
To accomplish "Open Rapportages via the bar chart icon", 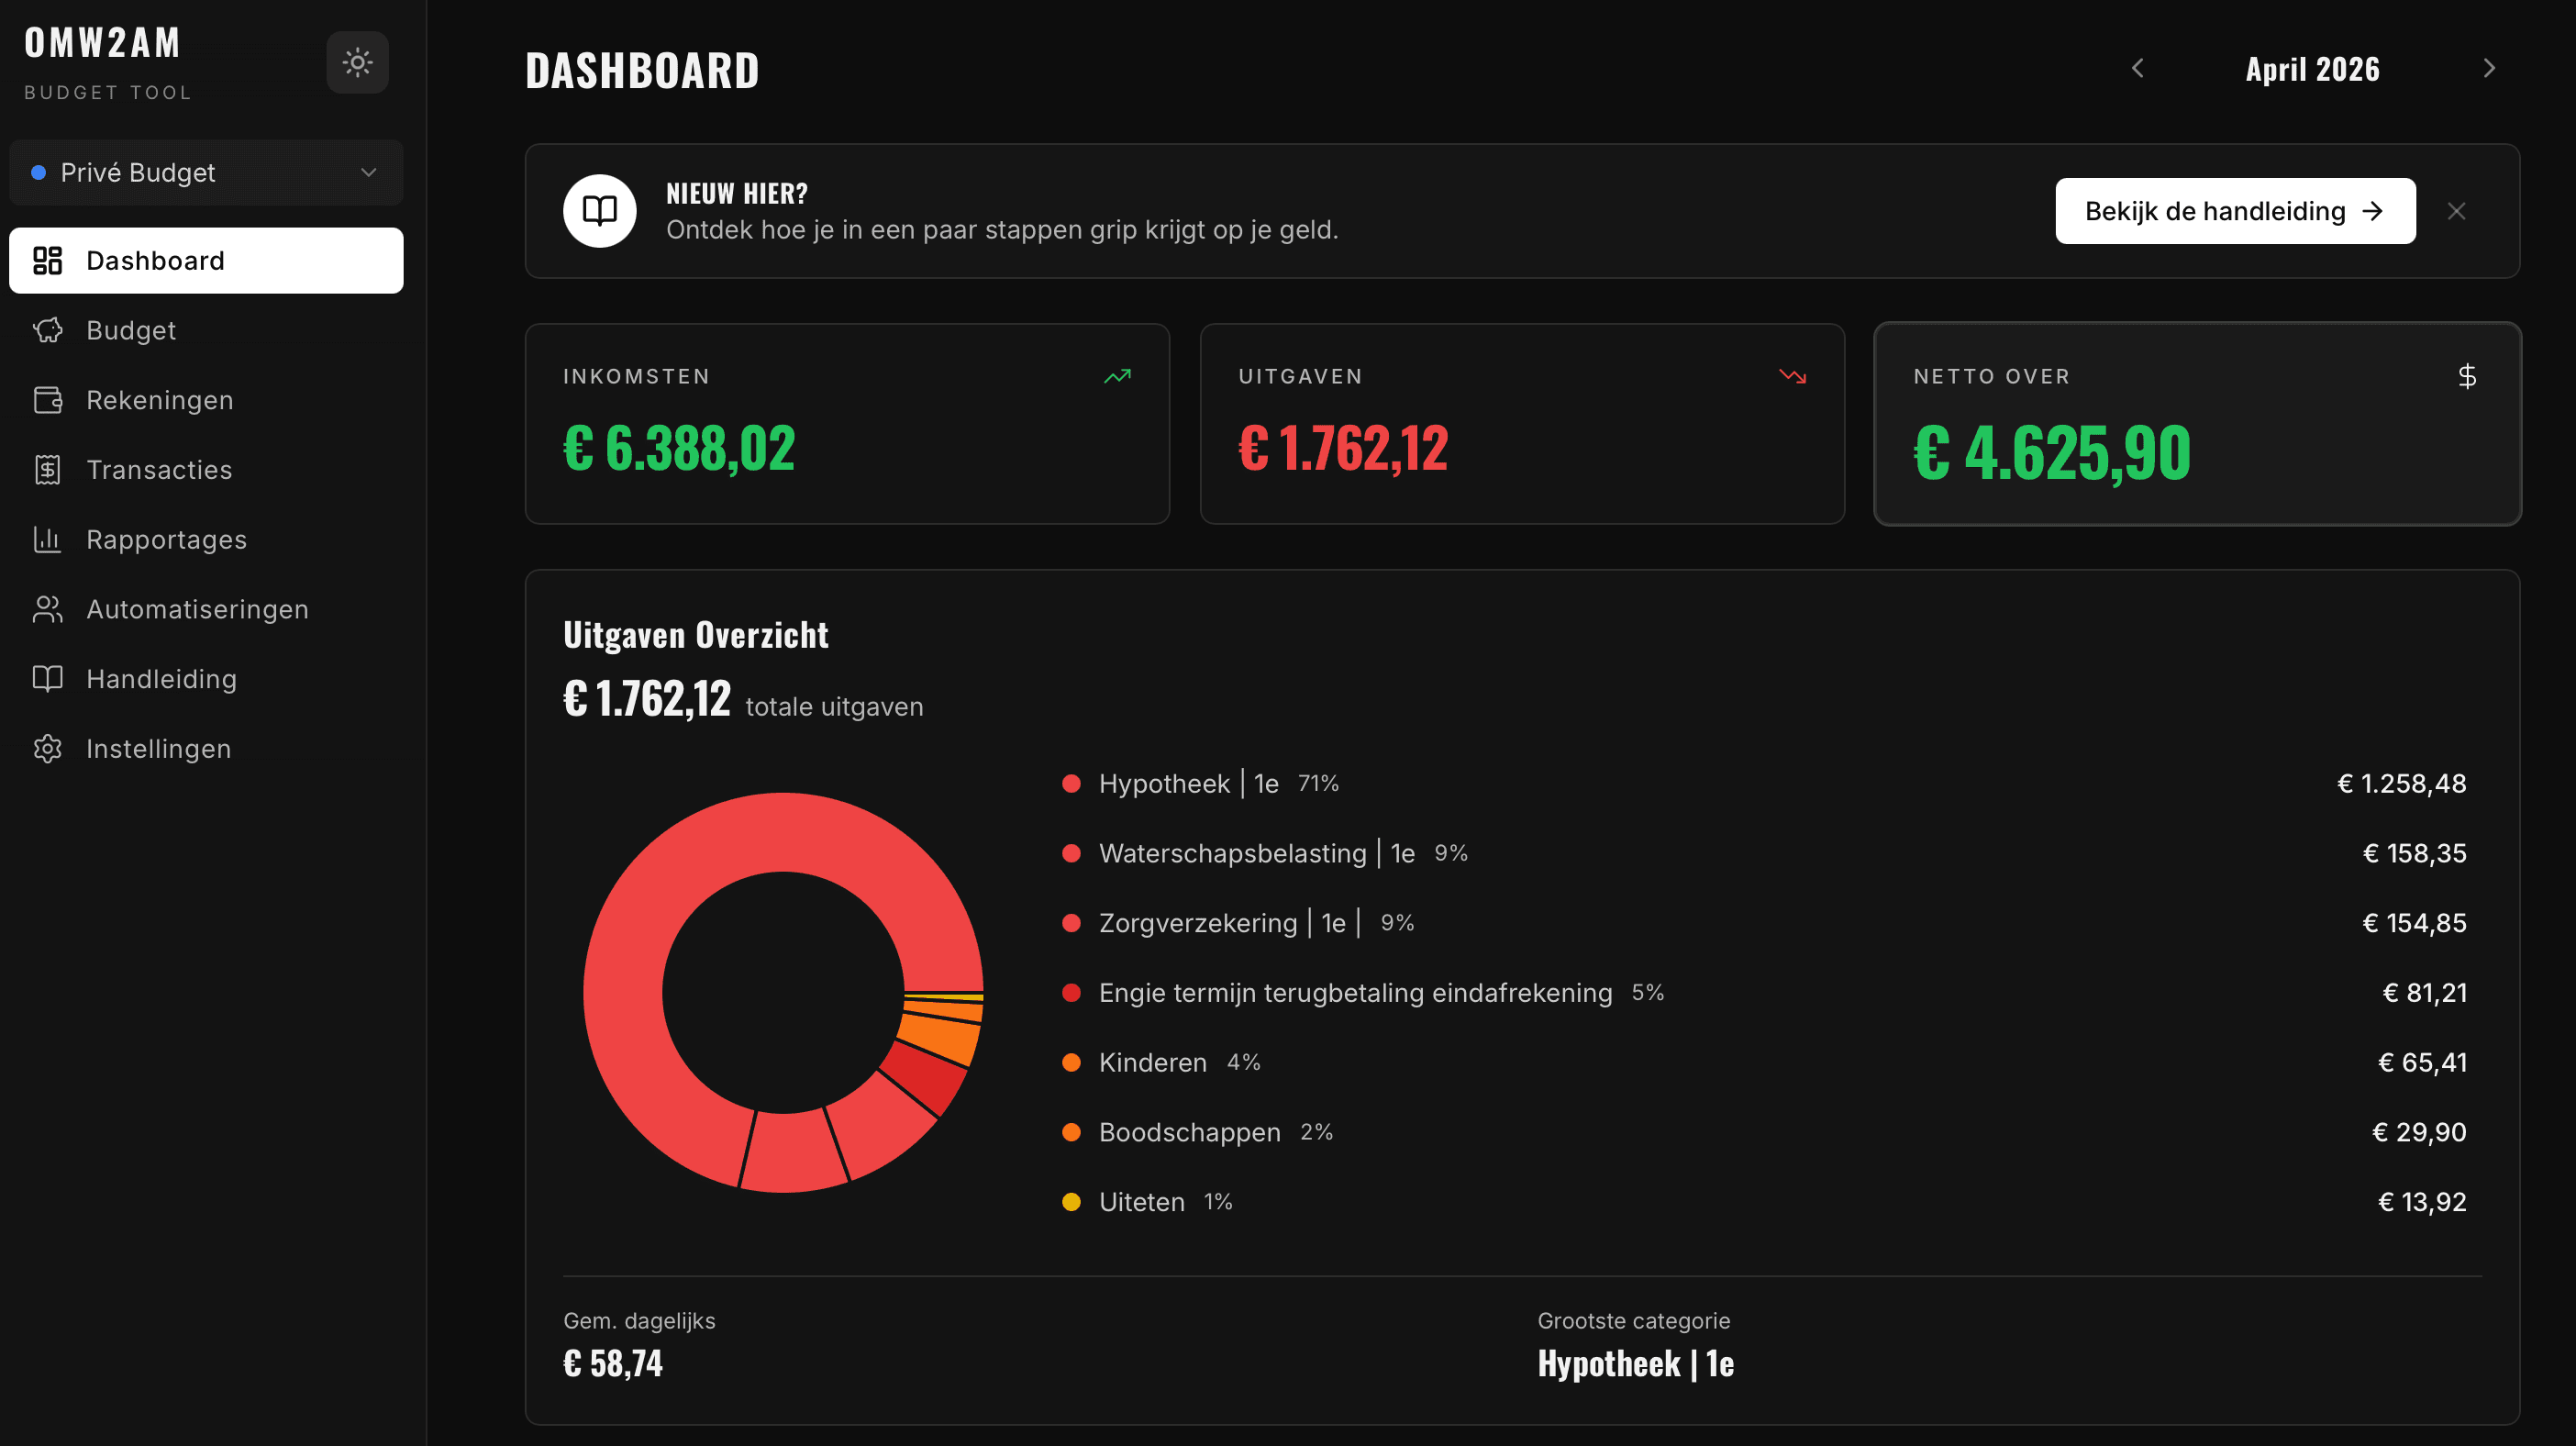I will [47, 539].
